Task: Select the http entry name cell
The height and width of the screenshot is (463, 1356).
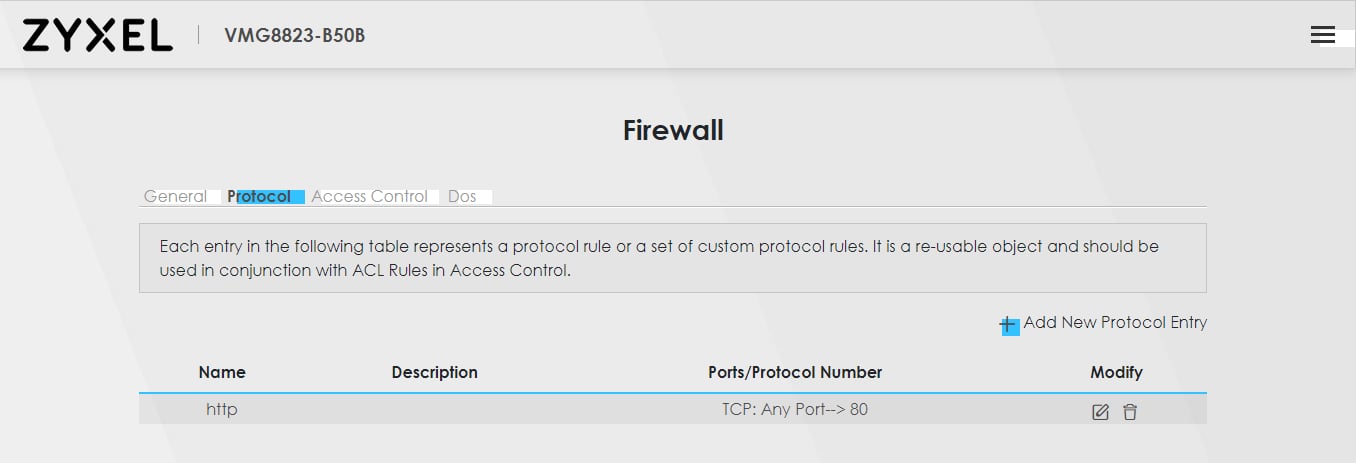Action: pos(222,409)
